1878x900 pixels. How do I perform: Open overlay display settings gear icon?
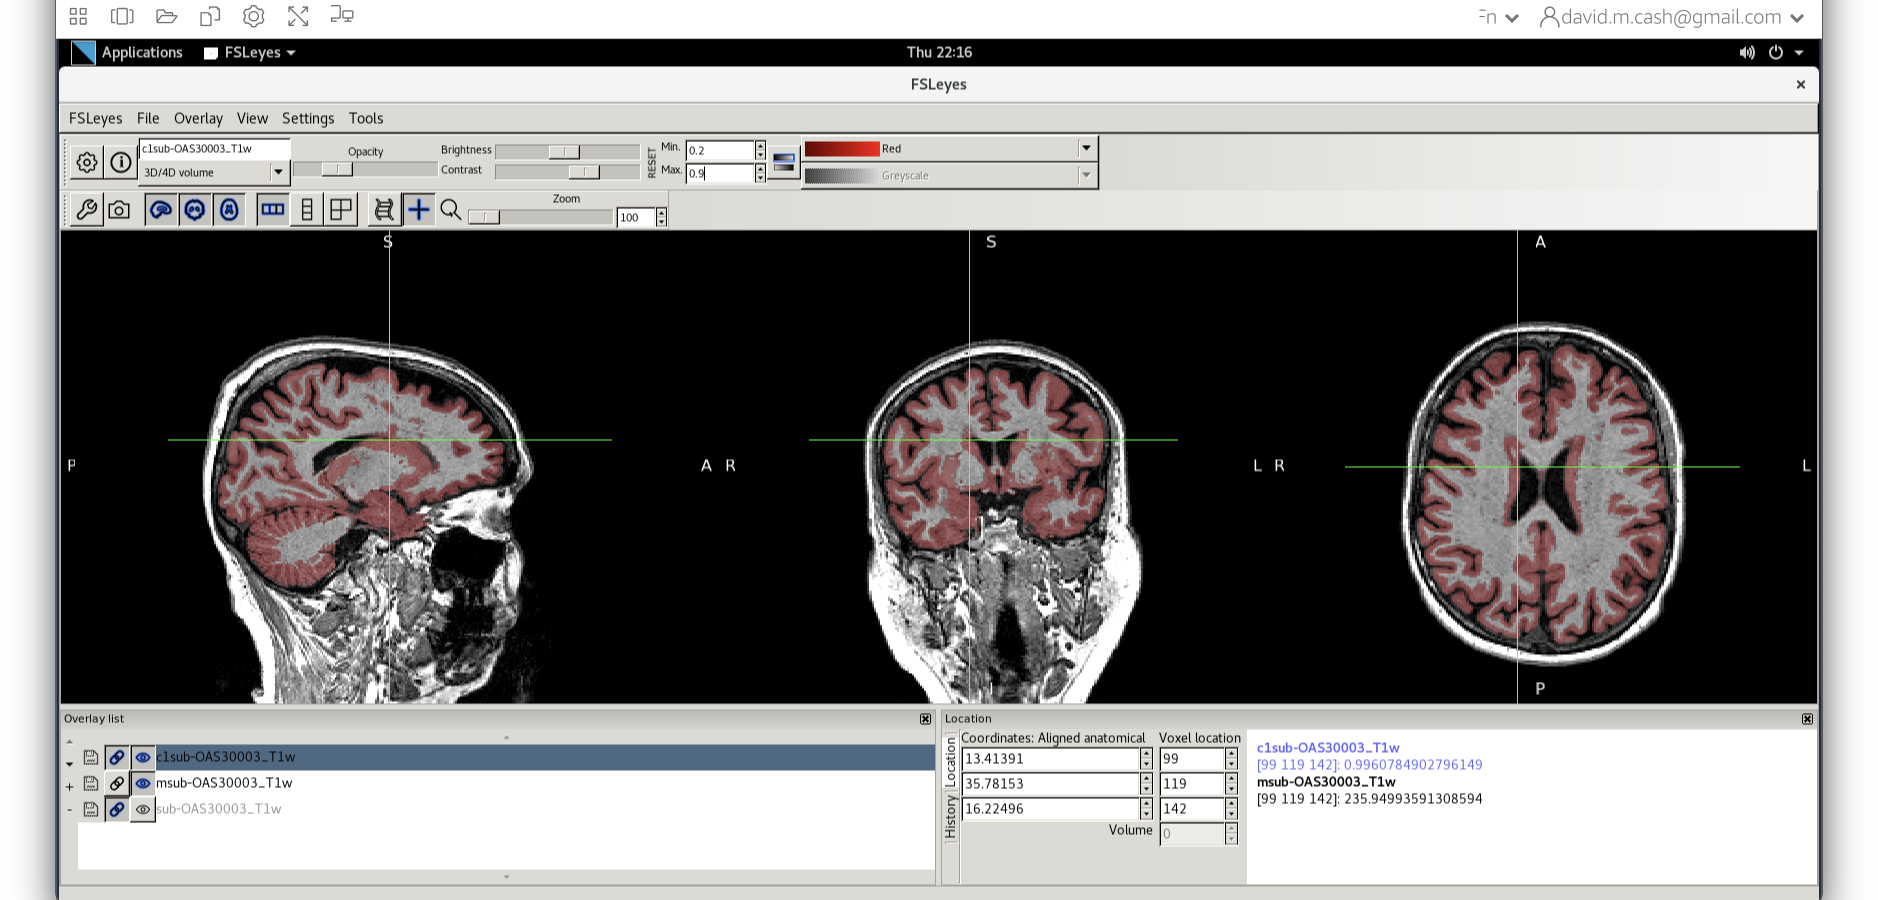point(87,162)
